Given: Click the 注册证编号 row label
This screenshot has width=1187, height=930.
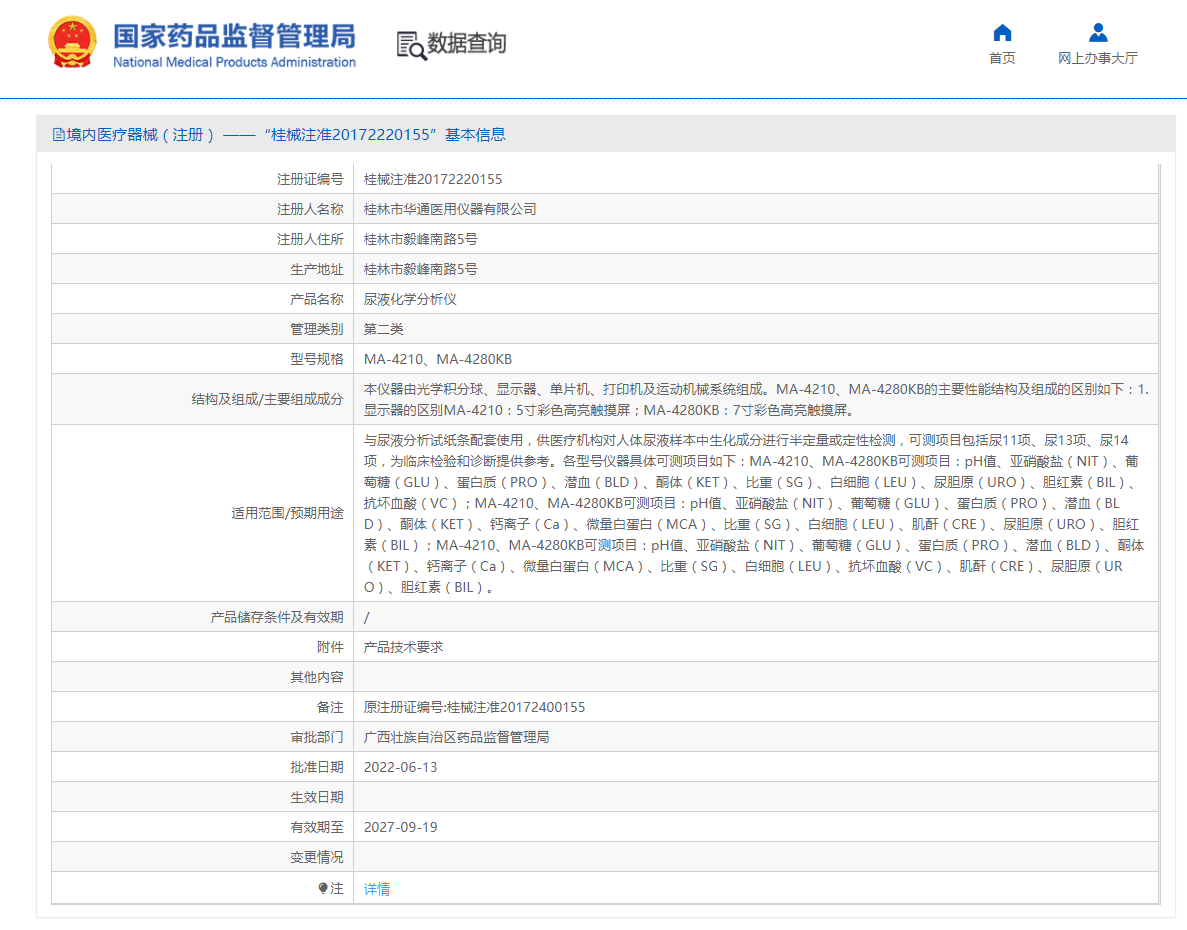Looking at the screenshot, I should [310, 179].
